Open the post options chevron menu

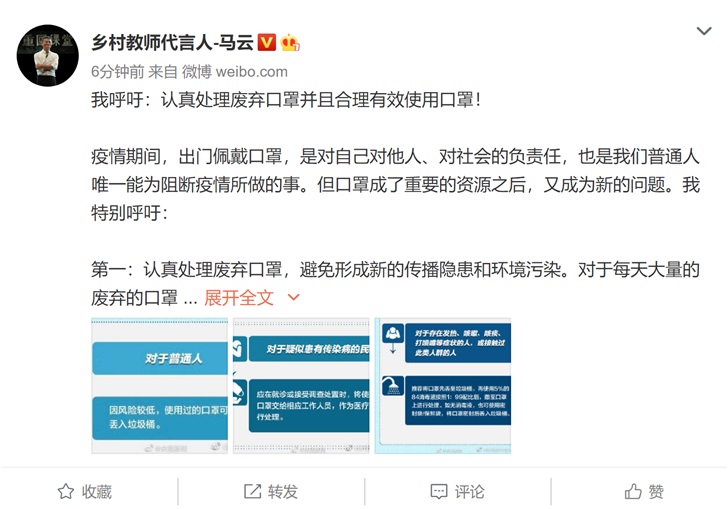(704, 31)
